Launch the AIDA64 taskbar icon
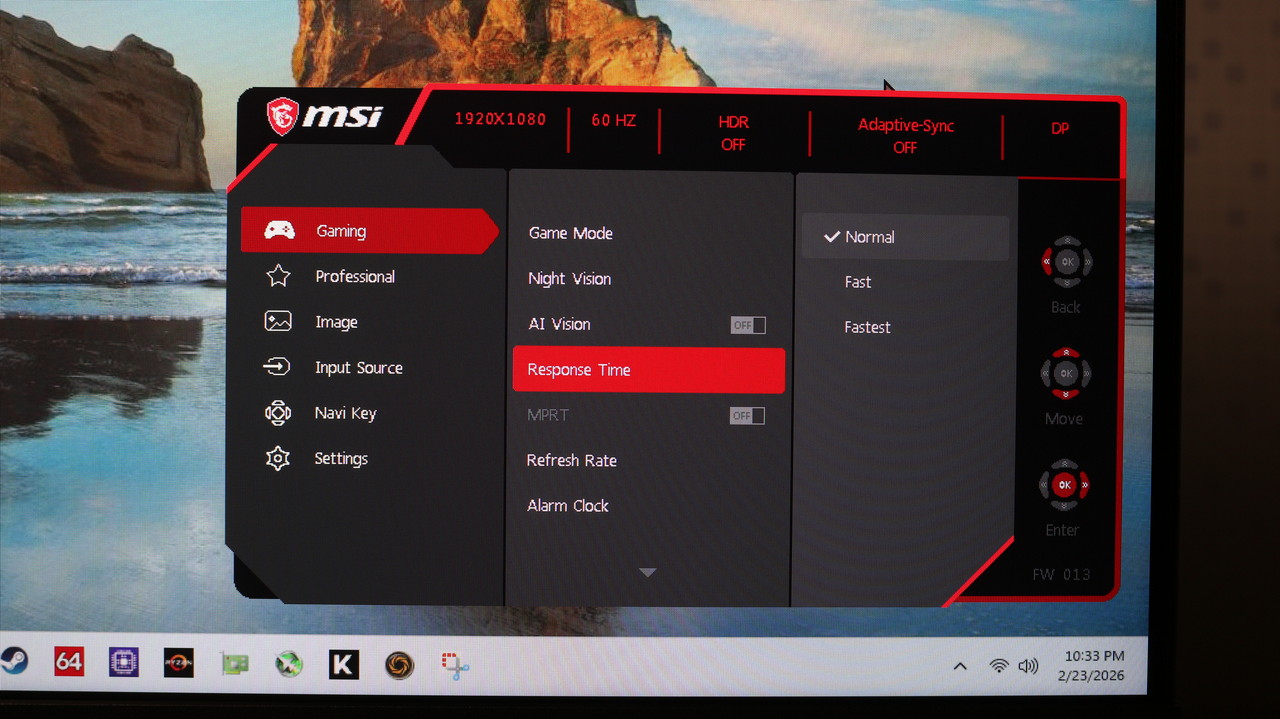 coord(69,662)
